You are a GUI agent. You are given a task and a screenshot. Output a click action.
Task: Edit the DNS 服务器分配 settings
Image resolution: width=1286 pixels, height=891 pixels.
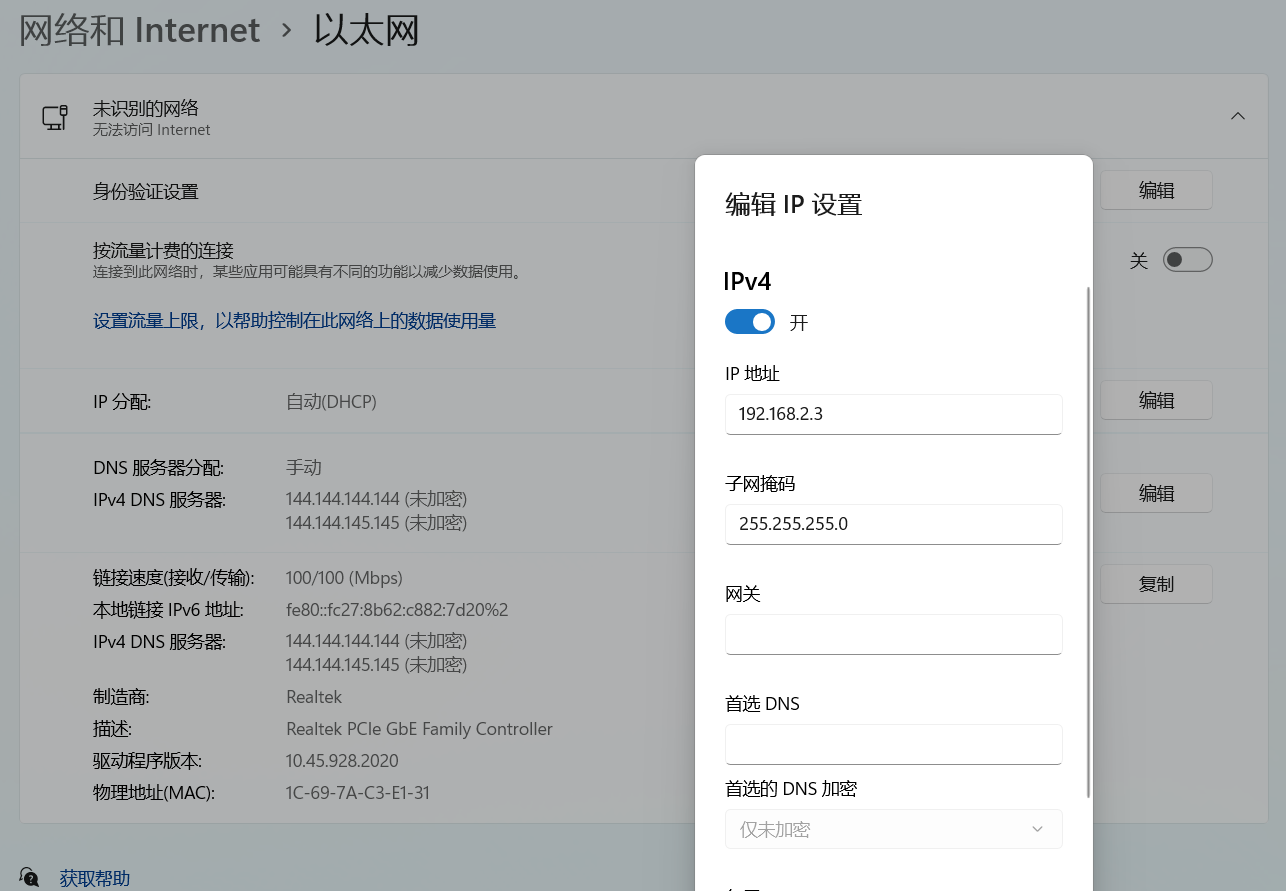point(1156,493)
